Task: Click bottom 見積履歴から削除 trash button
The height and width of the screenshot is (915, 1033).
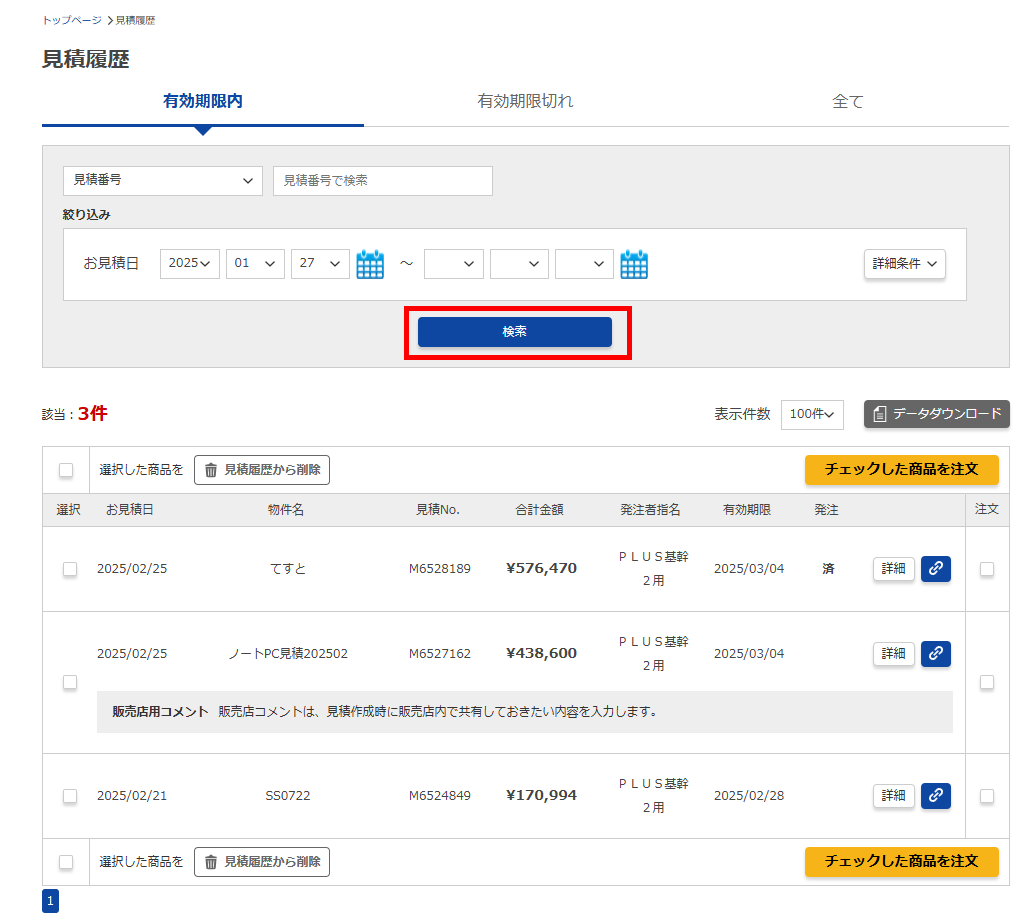Action: click(262, 862)
